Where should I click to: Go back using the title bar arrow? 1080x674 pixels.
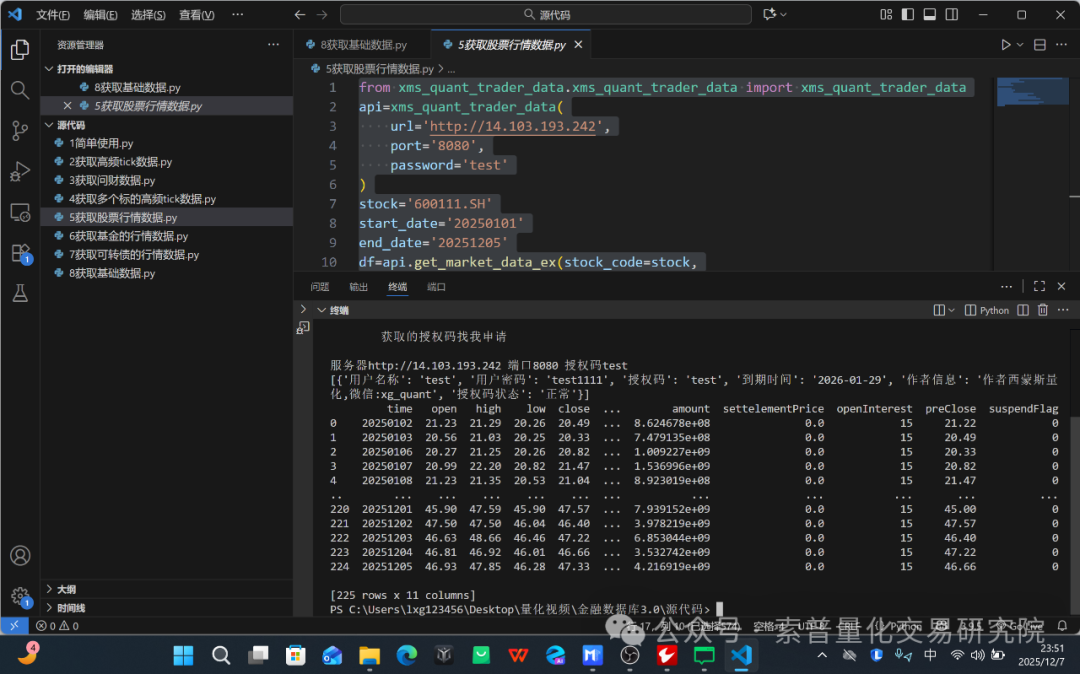click(300, 14)
